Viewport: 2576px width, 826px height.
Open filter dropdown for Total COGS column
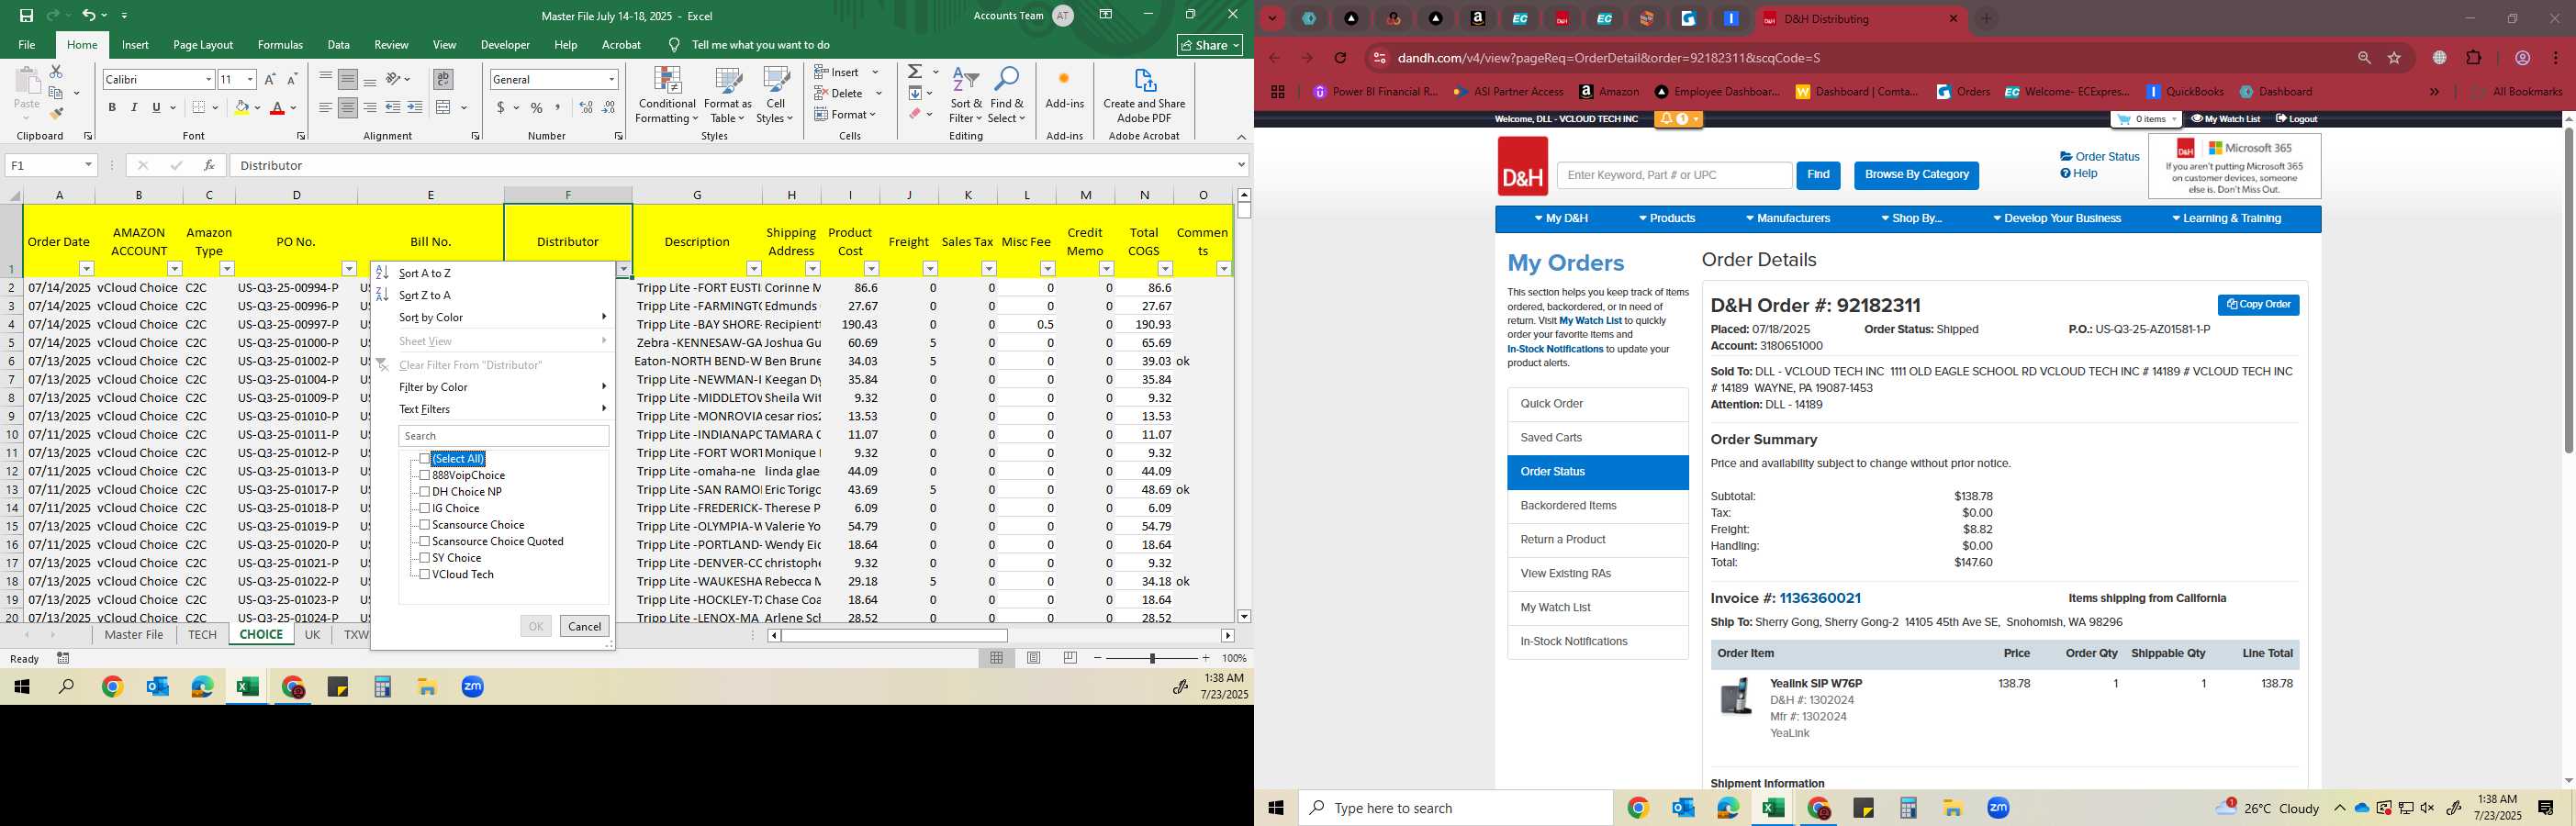point(1165,269)
